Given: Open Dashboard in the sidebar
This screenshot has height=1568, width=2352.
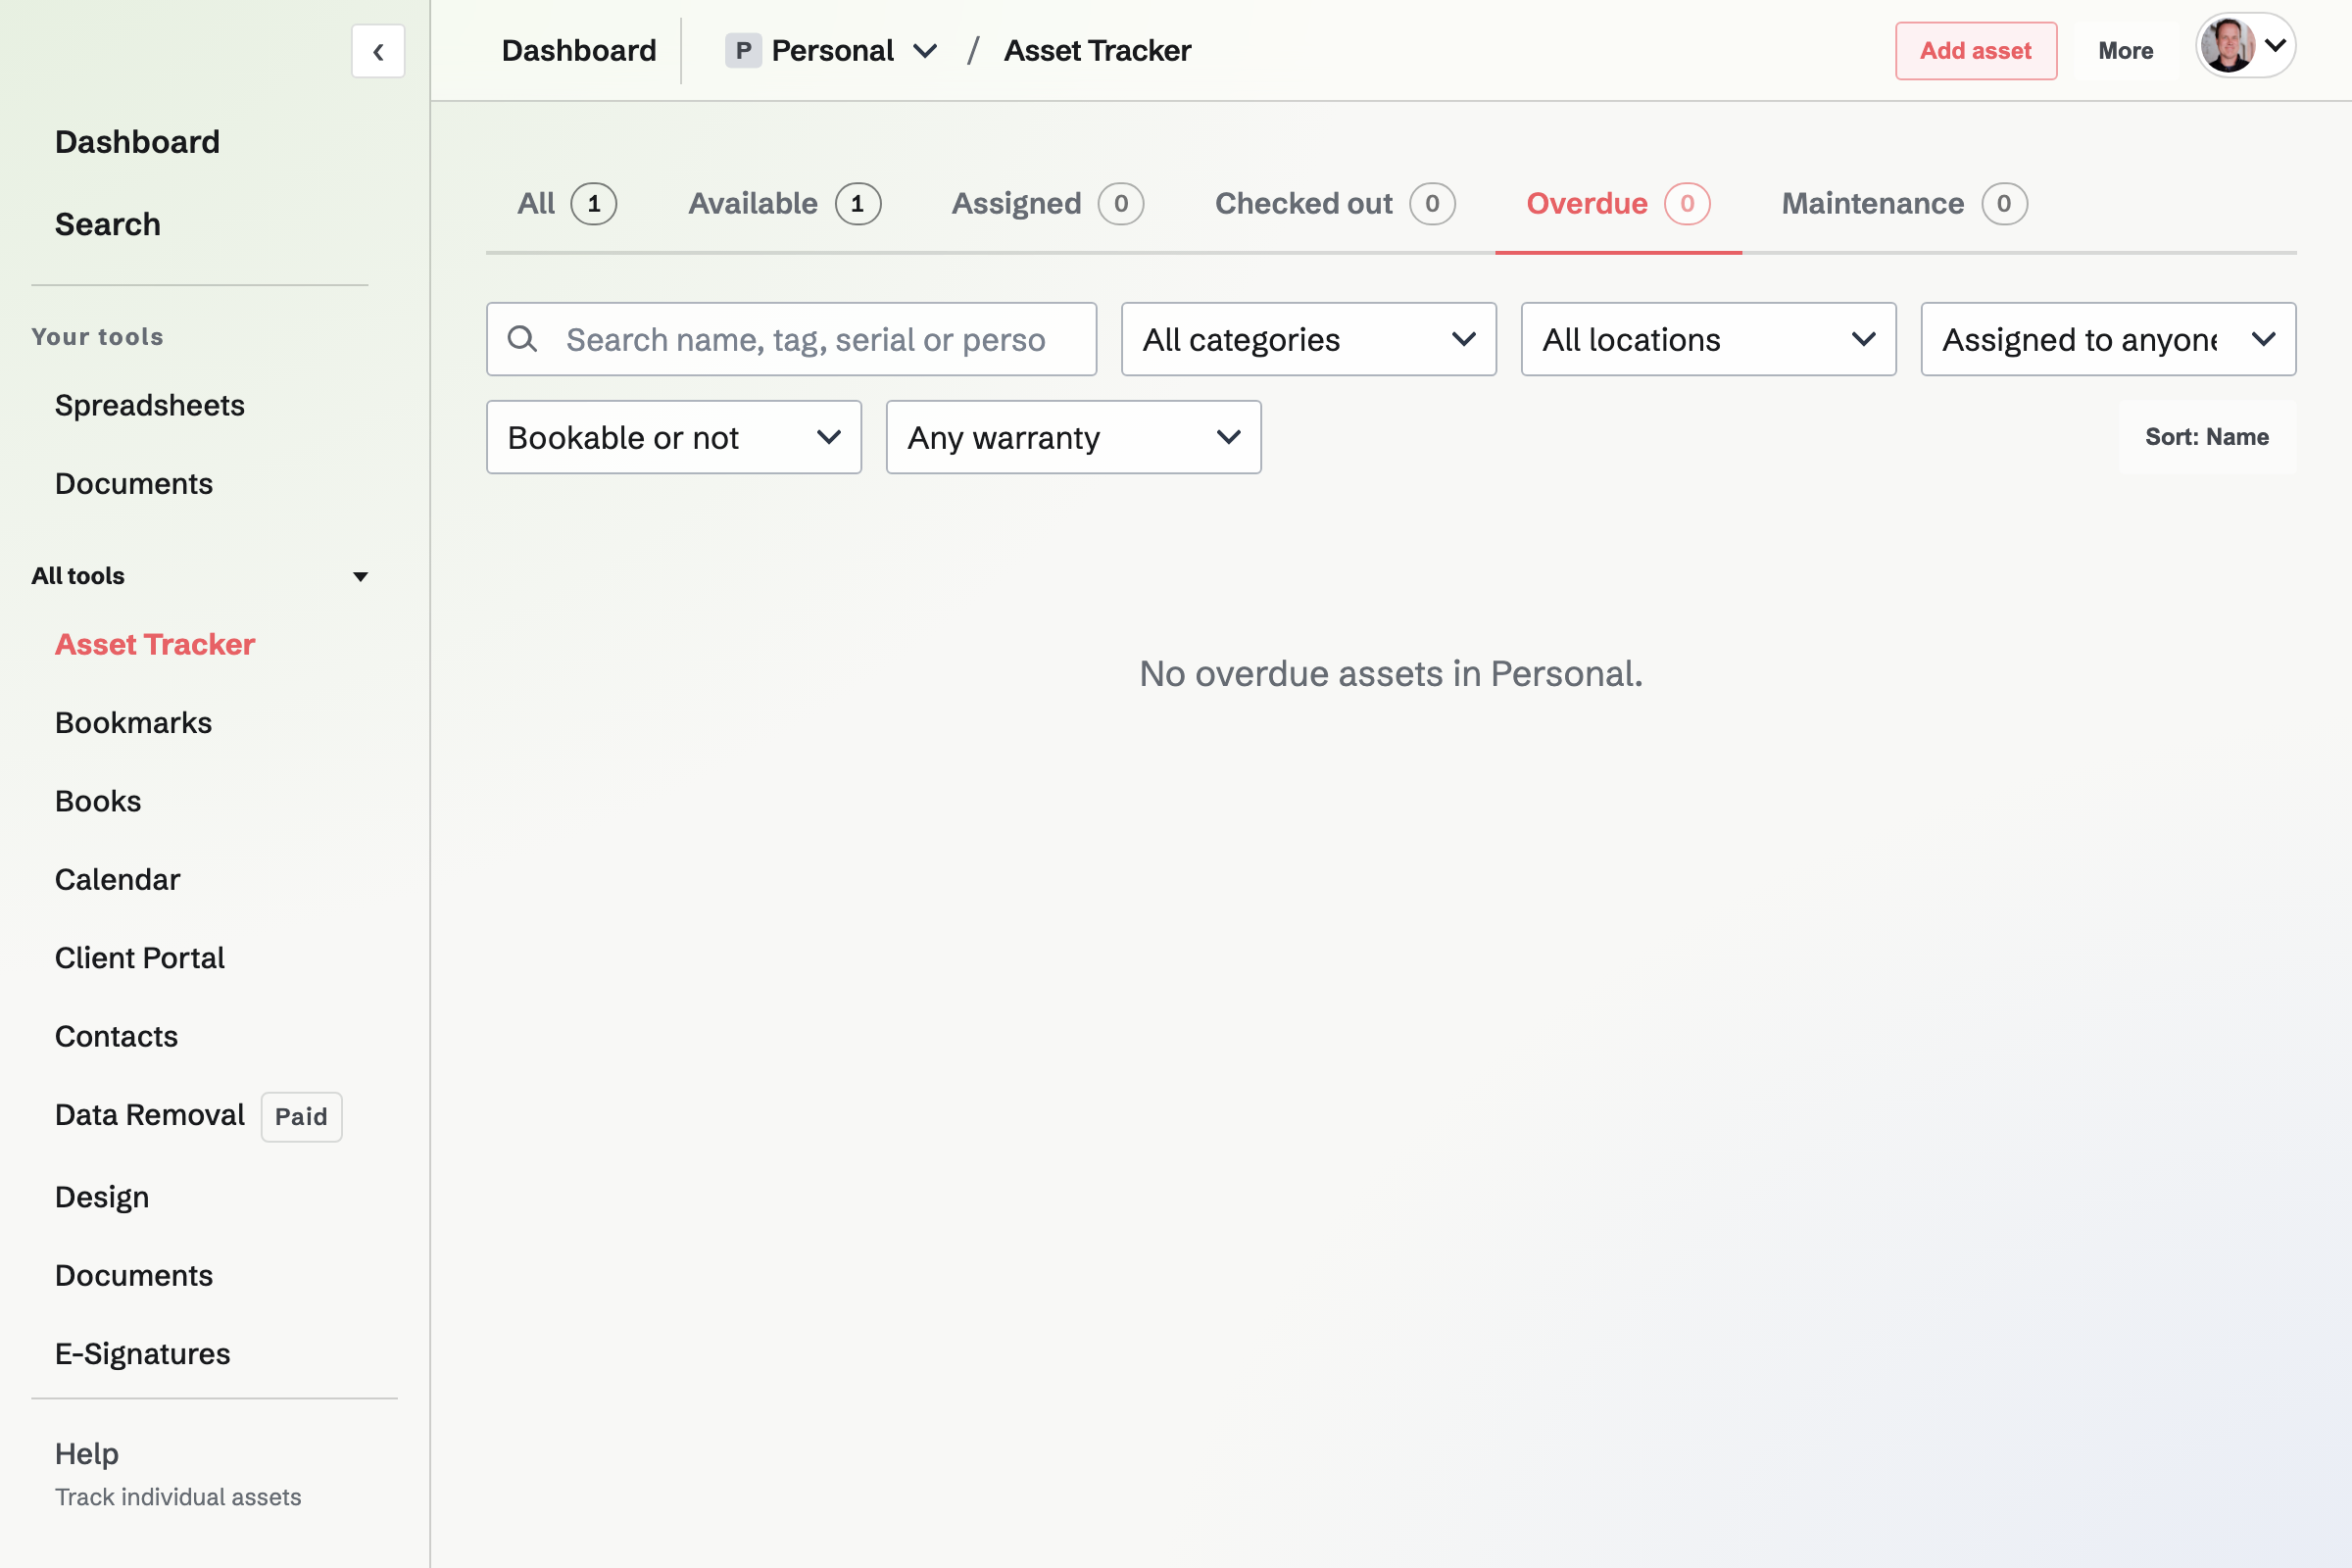Looking at the screenshot, I should point(137,142).
